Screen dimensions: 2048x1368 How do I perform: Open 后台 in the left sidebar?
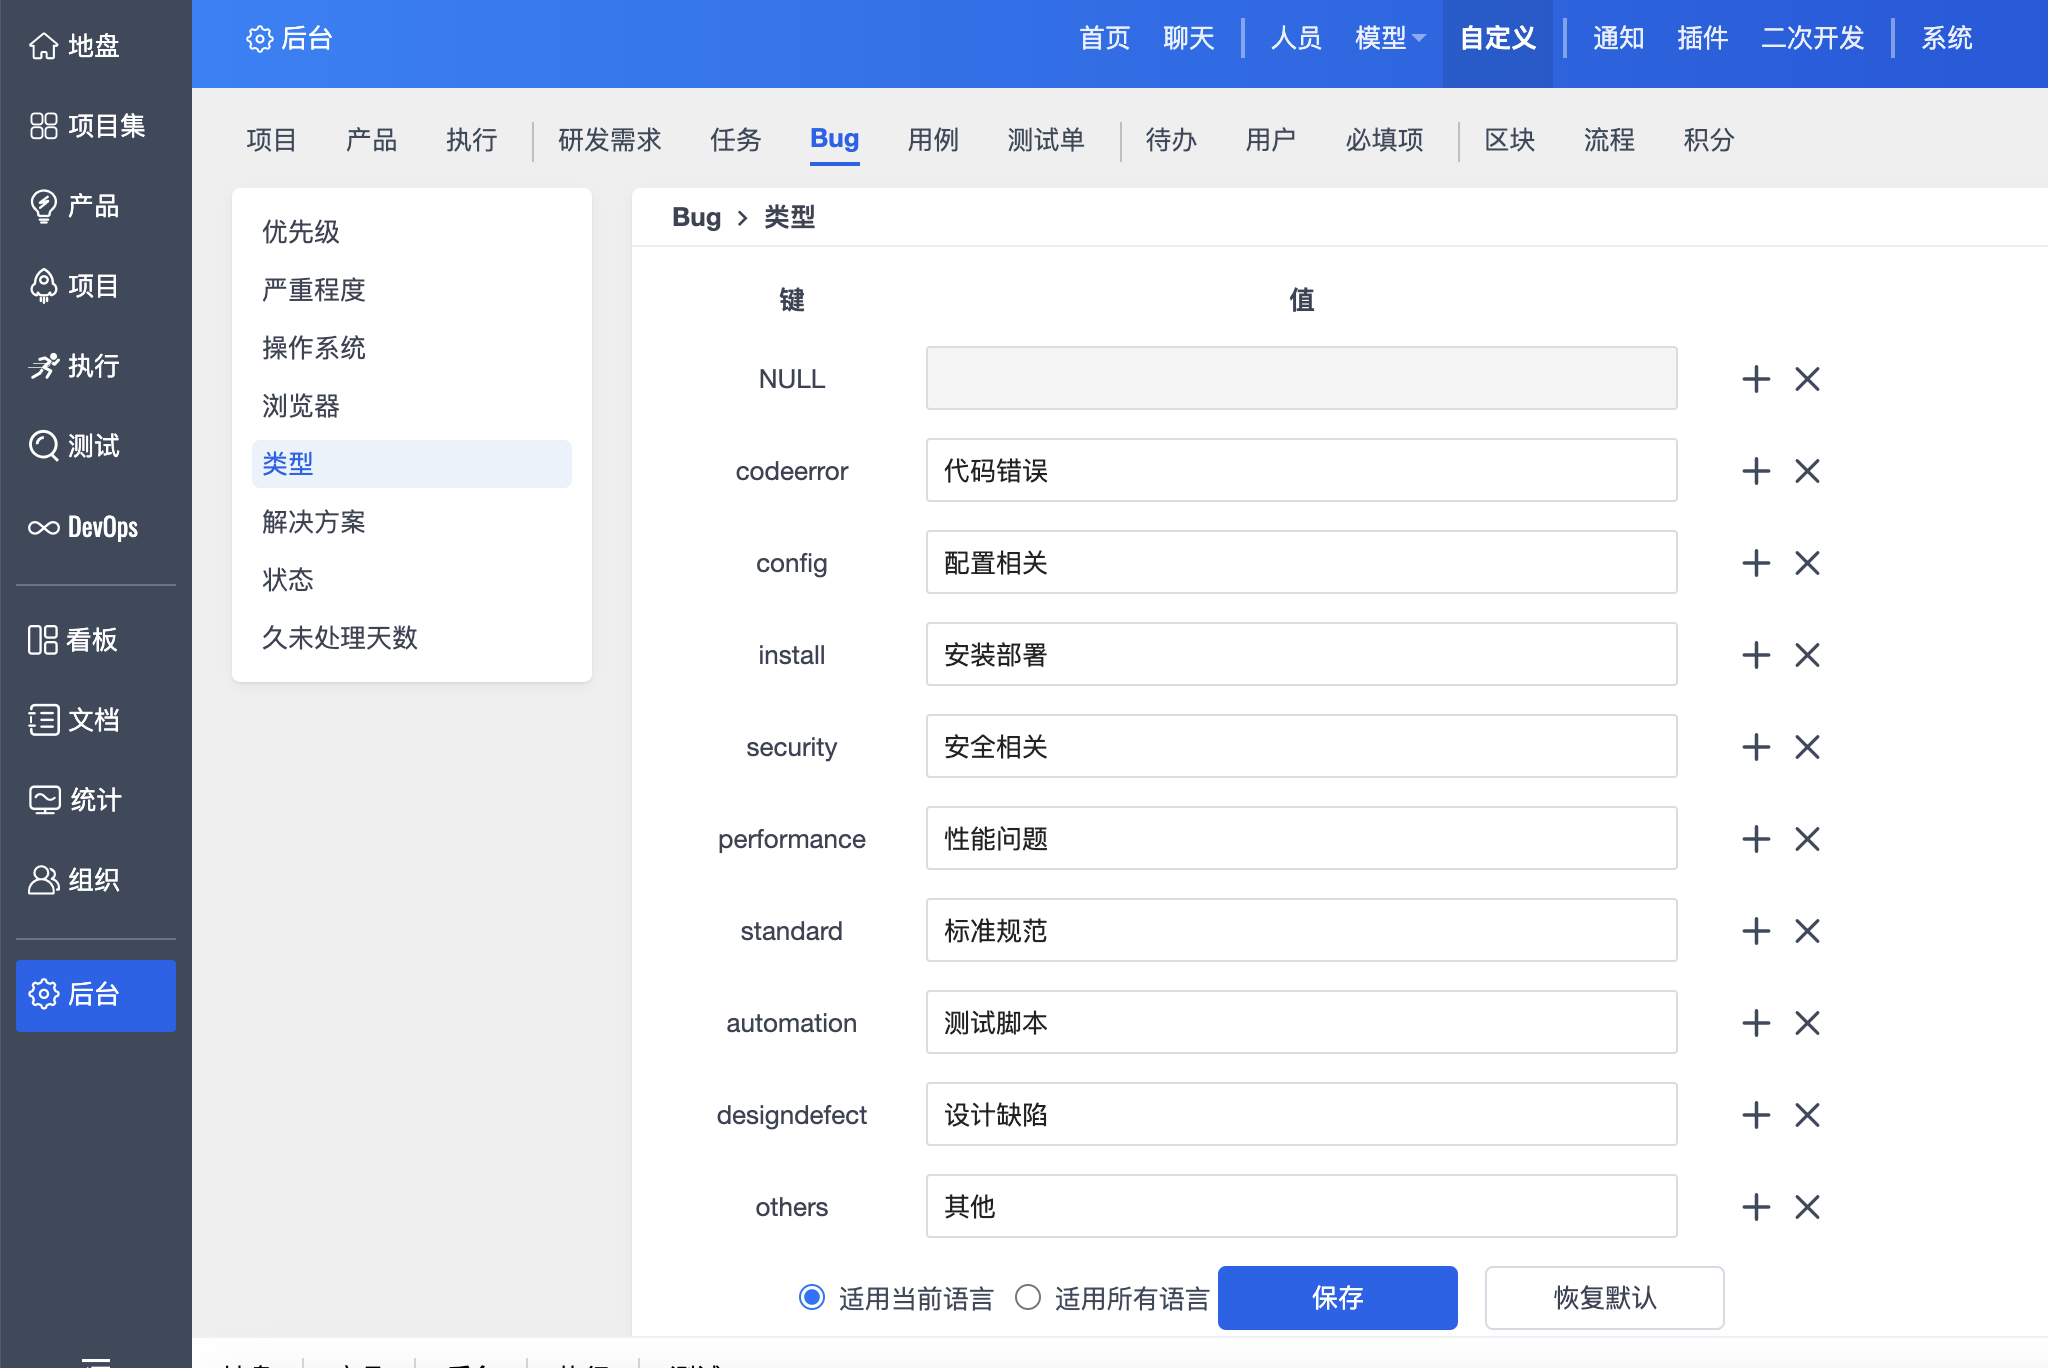(x=96, y=995)
